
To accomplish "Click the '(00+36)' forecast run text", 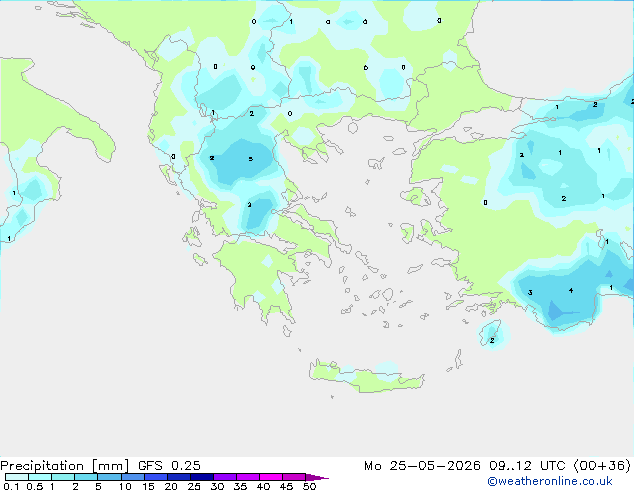I will (602, 465).
